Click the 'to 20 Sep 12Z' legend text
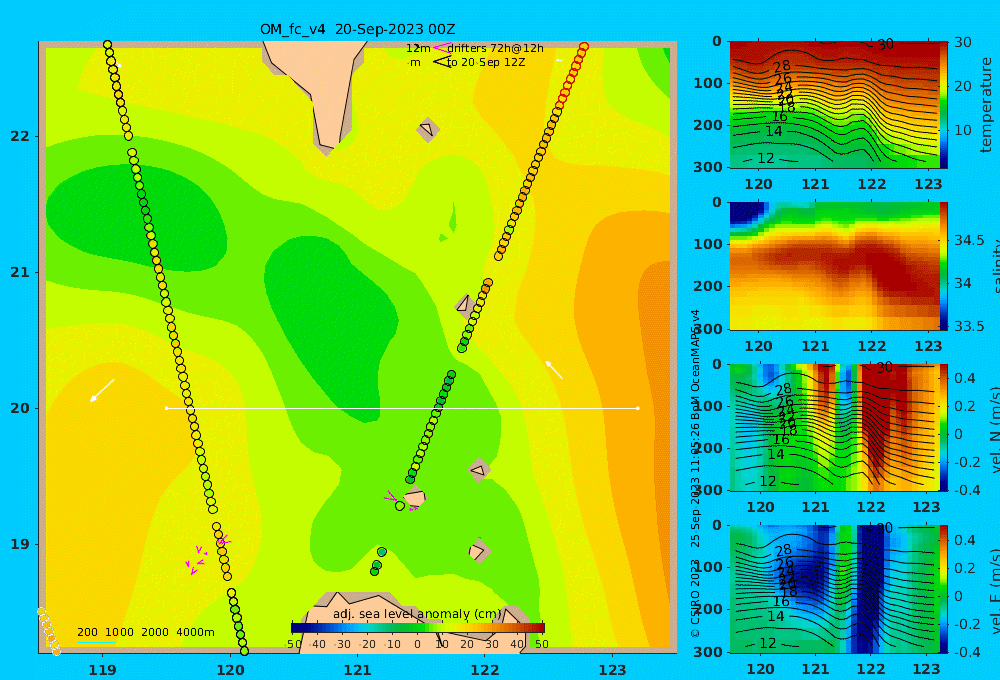Viewport: 1000px width, 680px height. 486,63
